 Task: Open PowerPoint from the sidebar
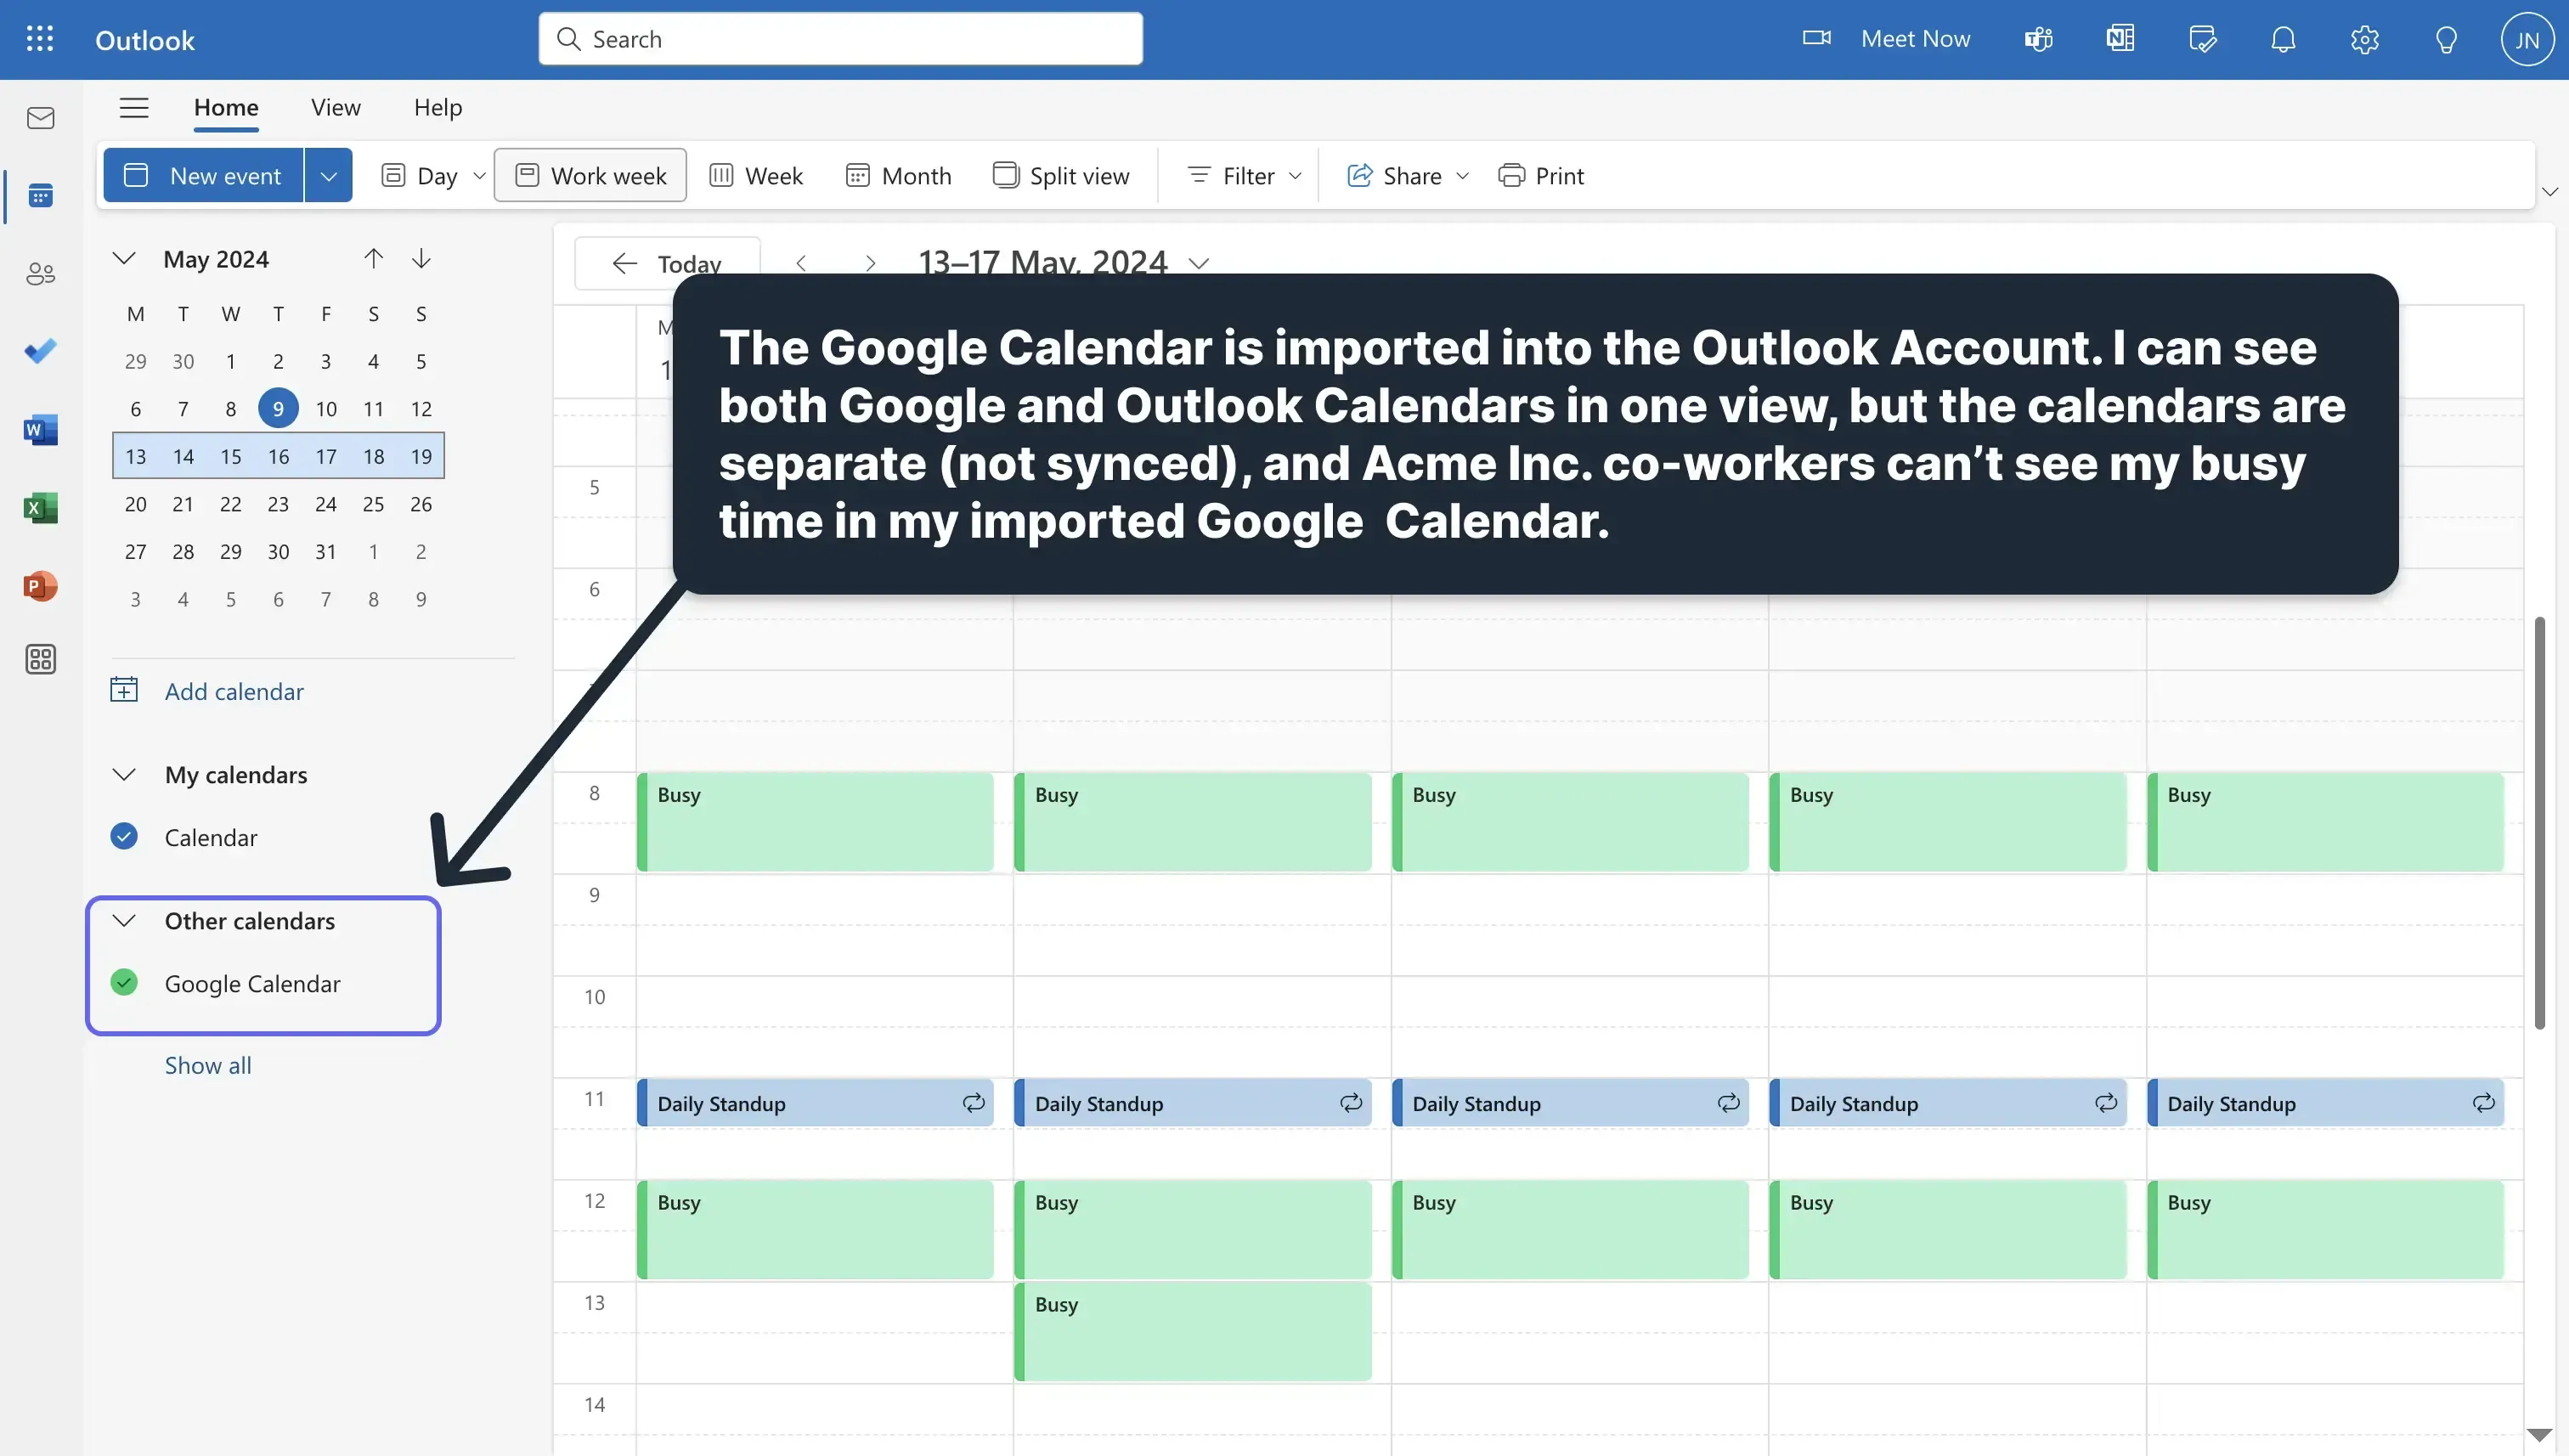(41, 586)
